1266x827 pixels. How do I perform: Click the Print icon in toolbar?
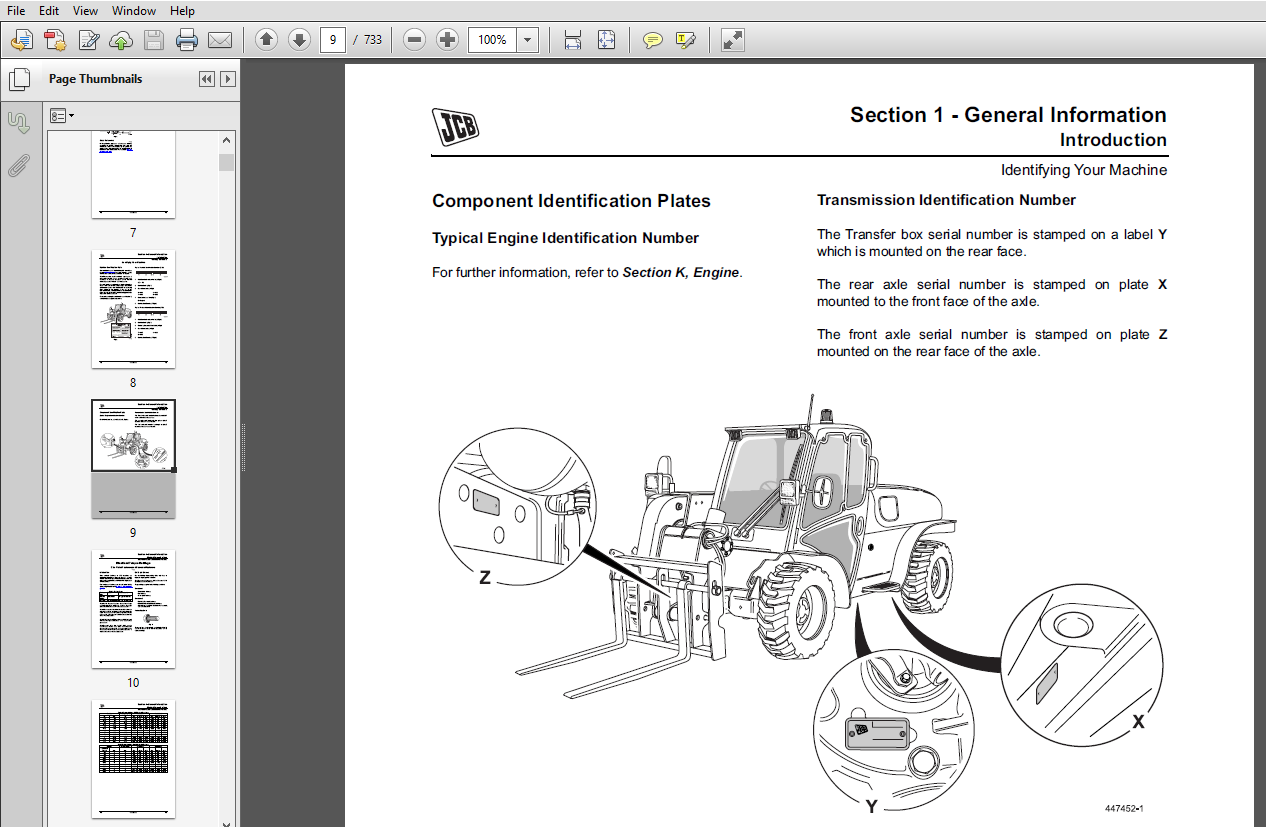187,40
